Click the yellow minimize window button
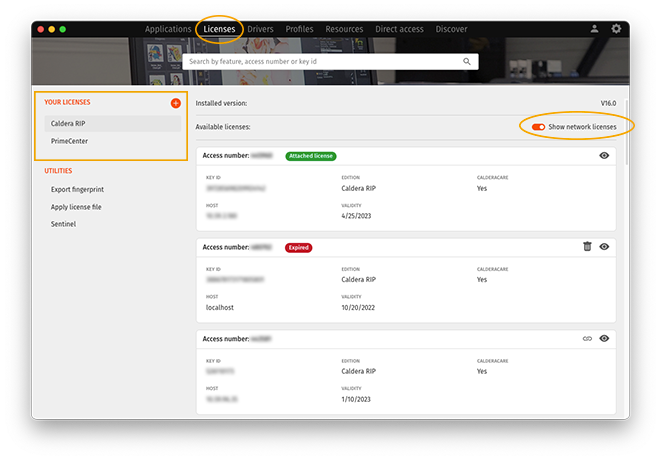Viewport: 660px width, 460px height. pyautogui.click(x=52, y=29)
